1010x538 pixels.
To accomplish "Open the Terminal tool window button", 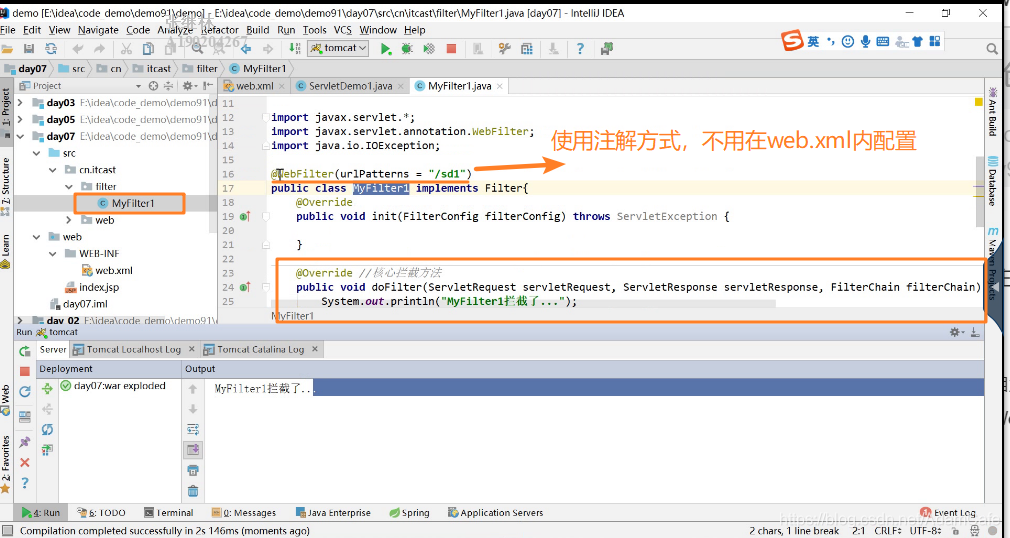I will (168, 513).
